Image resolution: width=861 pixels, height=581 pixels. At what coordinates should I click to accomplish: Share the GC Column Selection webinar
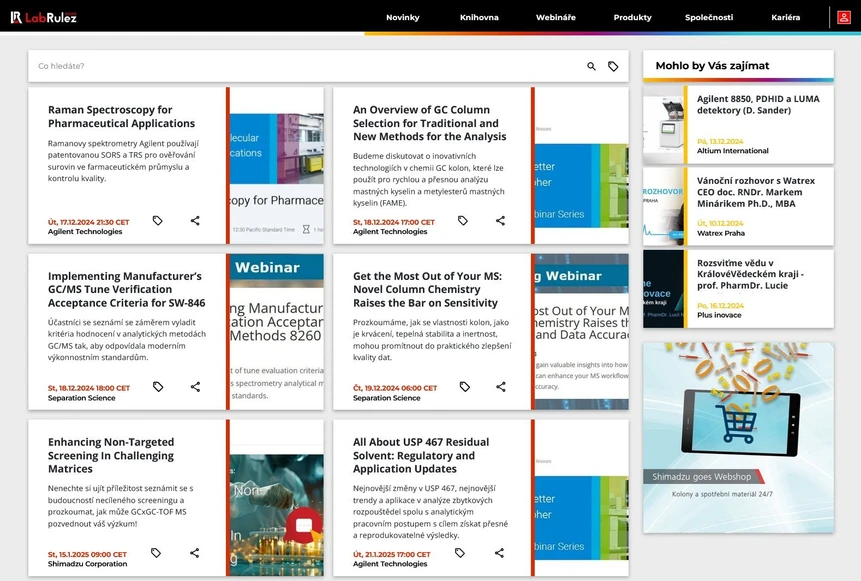coord(500,221)
